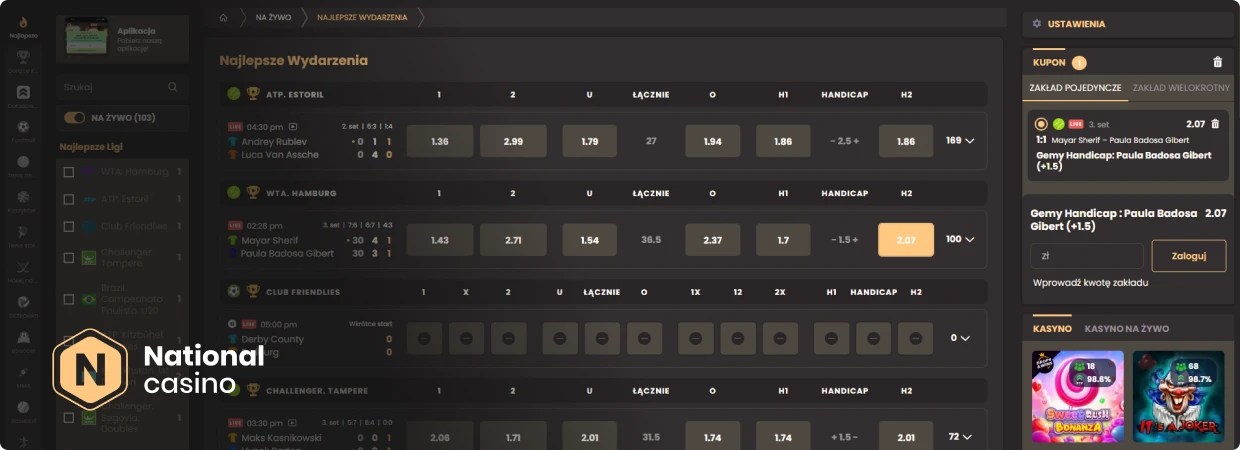Open the Aplikacja download banner
The width and height of the screenshot is (1240, 450).
(122, 38)
